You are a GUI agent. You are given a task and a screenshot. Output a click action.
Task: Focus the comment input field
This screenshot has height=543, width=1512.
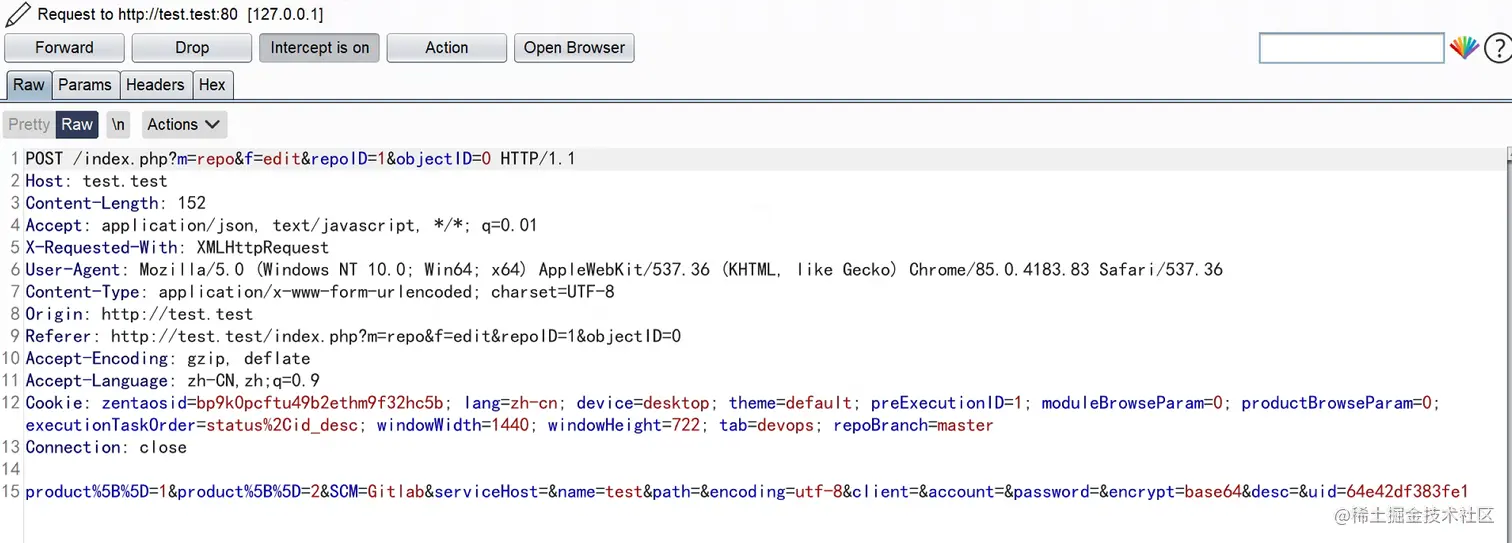1351,47
